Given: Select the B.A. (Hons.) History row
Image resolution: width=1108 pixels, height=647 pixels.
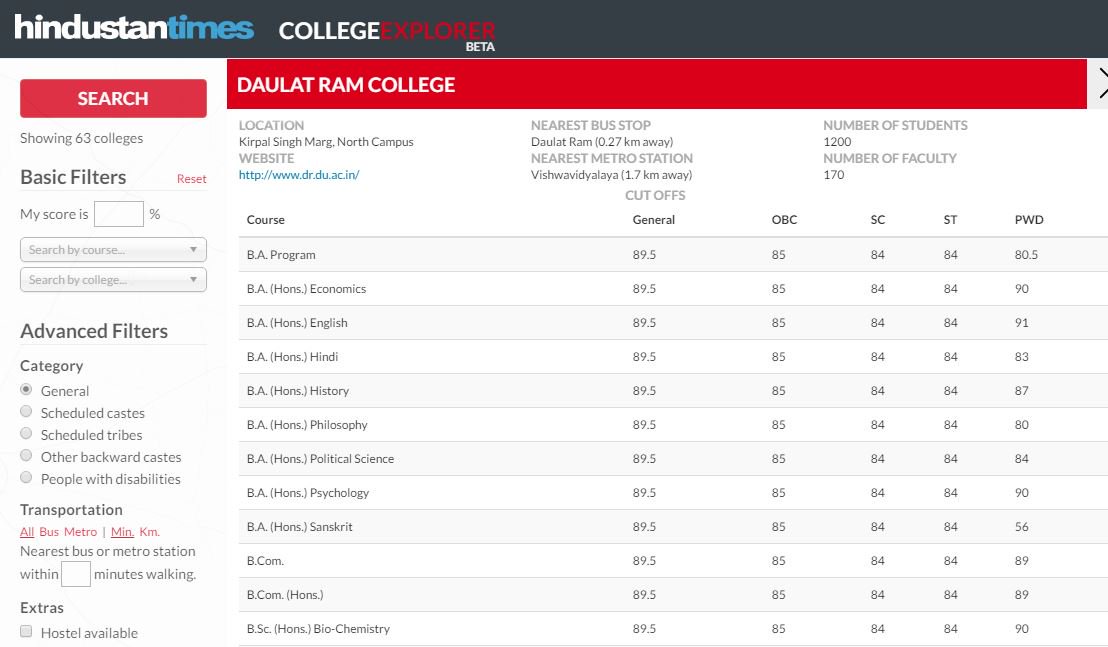Looking at the screenshot, I should (x=673, y=391).
